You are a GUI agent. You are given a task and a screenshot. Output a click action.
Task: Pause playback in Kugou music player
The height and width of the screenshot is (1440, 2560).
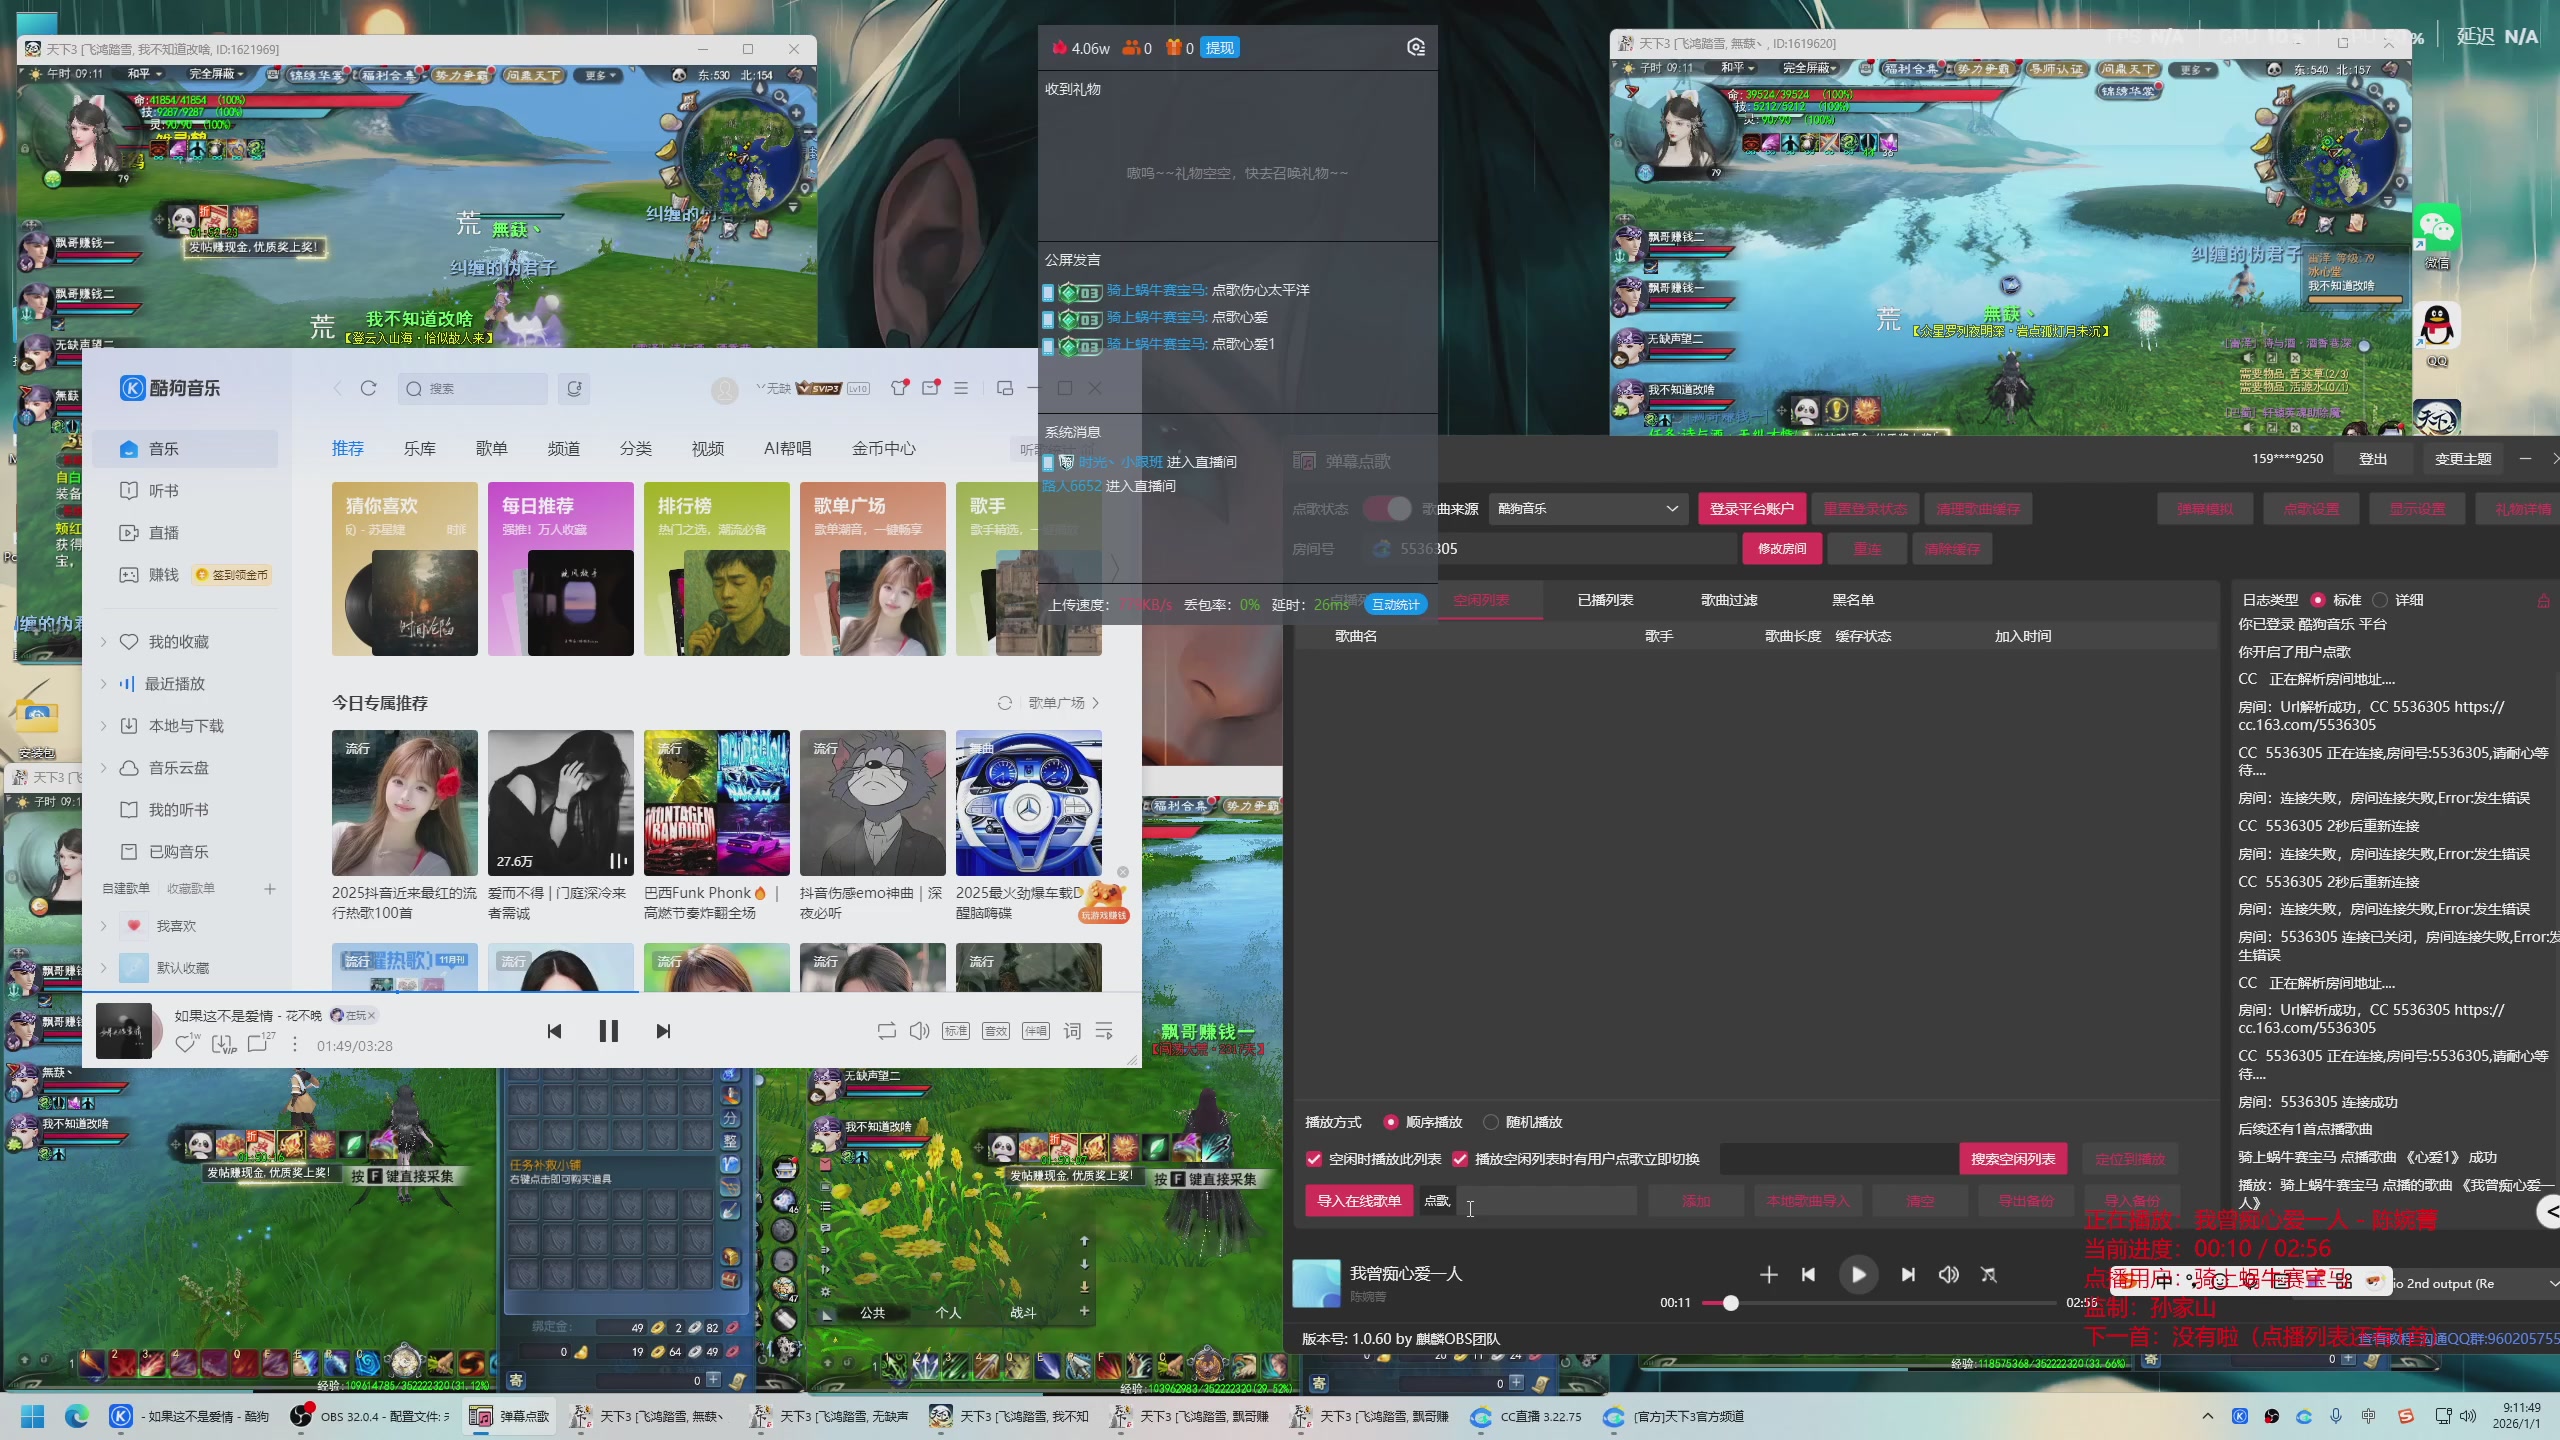point(608,1031)
